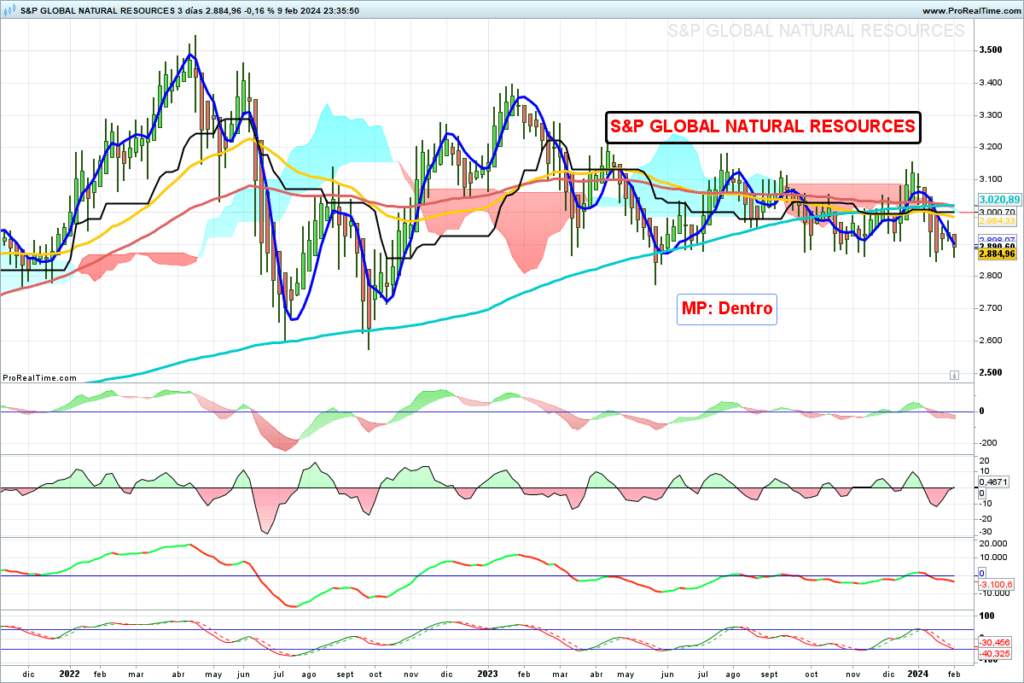The width and height of the screenshot is (1024, 683).
Task: Click the 2022 year label on time axis
Action: click(x=69, y=674)
